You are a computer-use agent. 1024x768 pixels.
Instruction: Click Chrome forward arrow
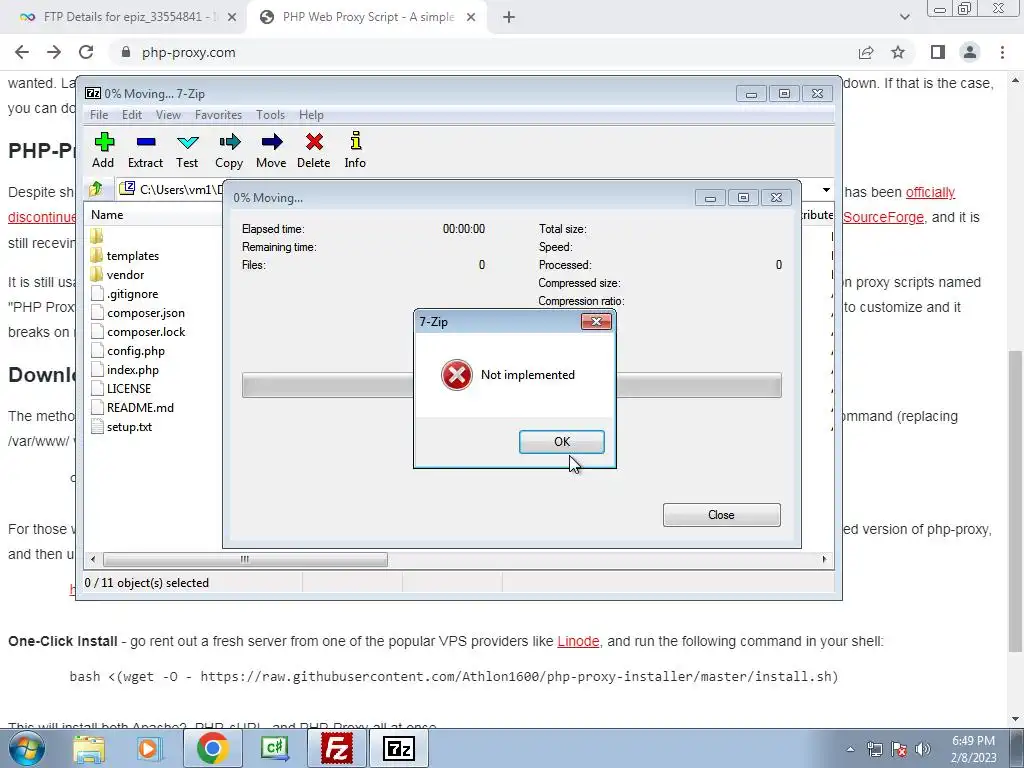click(54, 52)
